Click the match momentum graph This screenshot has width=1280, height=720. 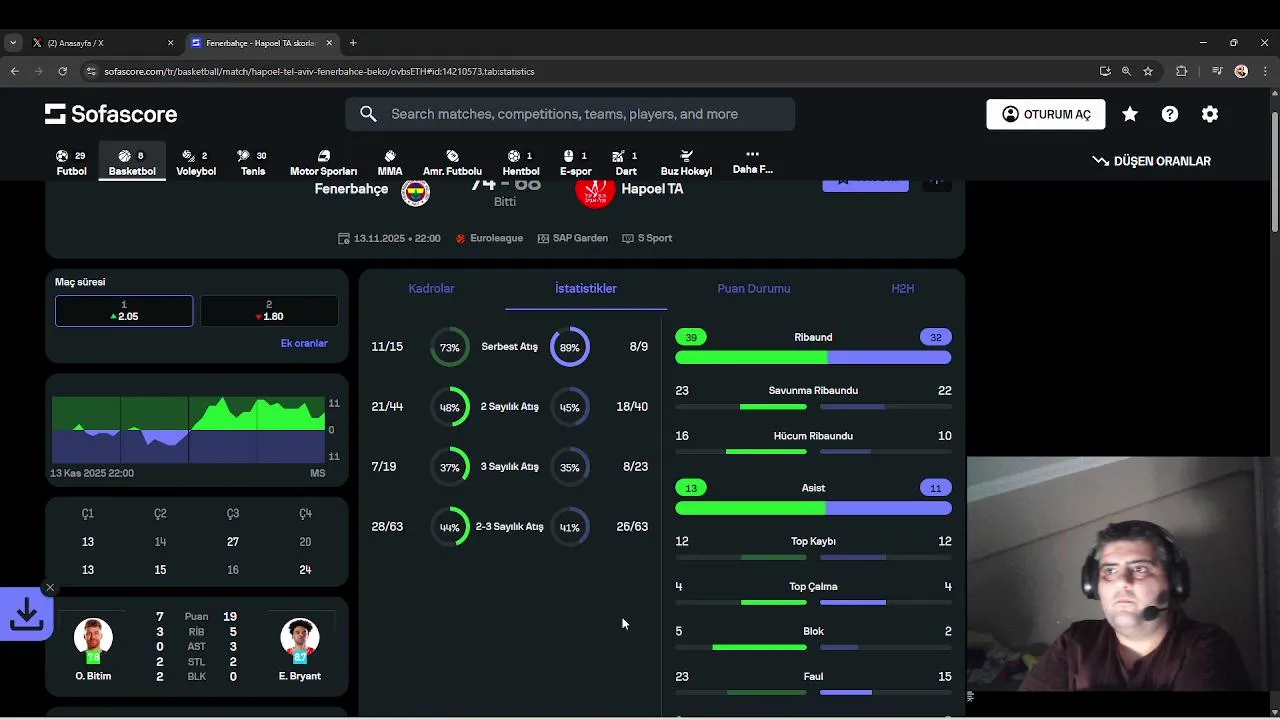coord(188,430)
